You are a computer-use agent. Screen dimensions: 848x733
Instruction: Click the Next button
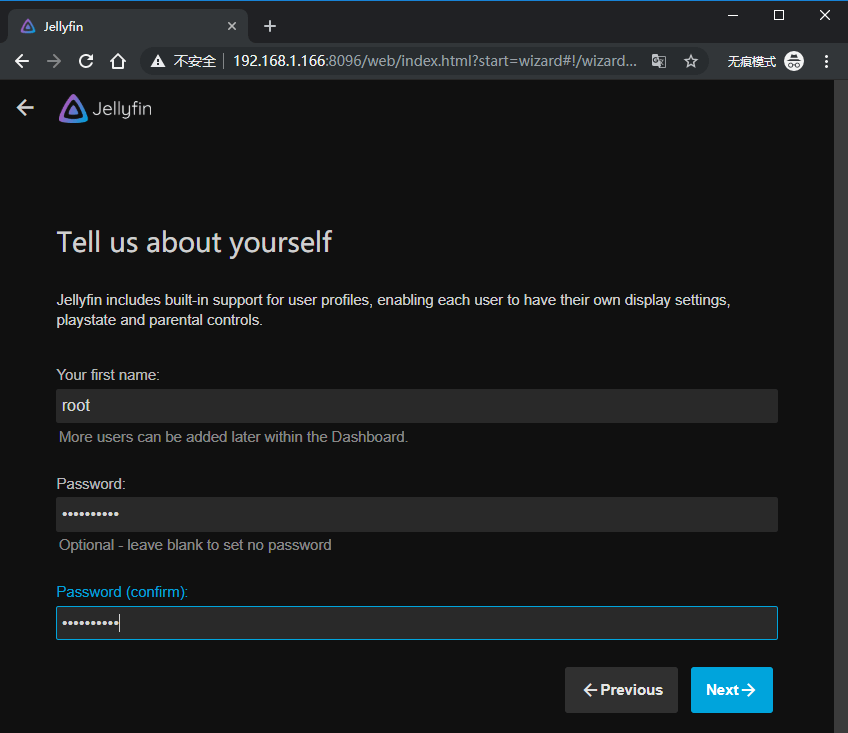click(731, 690)
